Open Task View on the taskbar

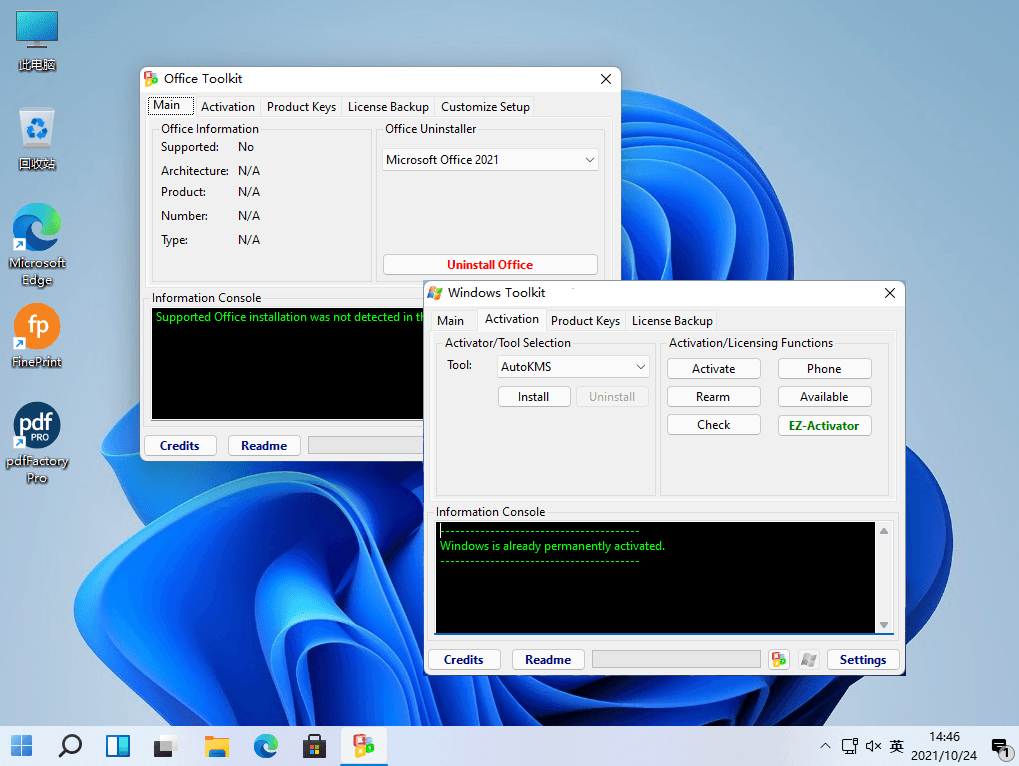[166, 746]
